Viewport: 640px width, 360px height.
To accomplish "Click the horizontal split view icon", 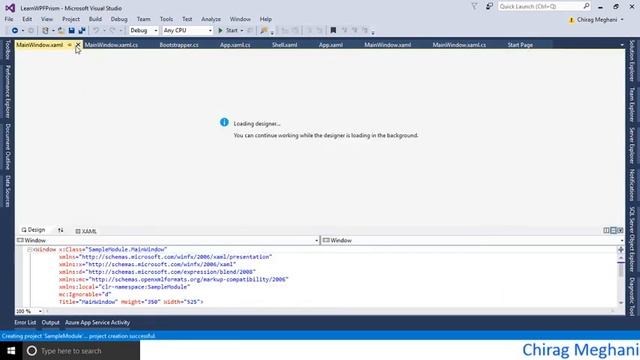I will (613, 231).
